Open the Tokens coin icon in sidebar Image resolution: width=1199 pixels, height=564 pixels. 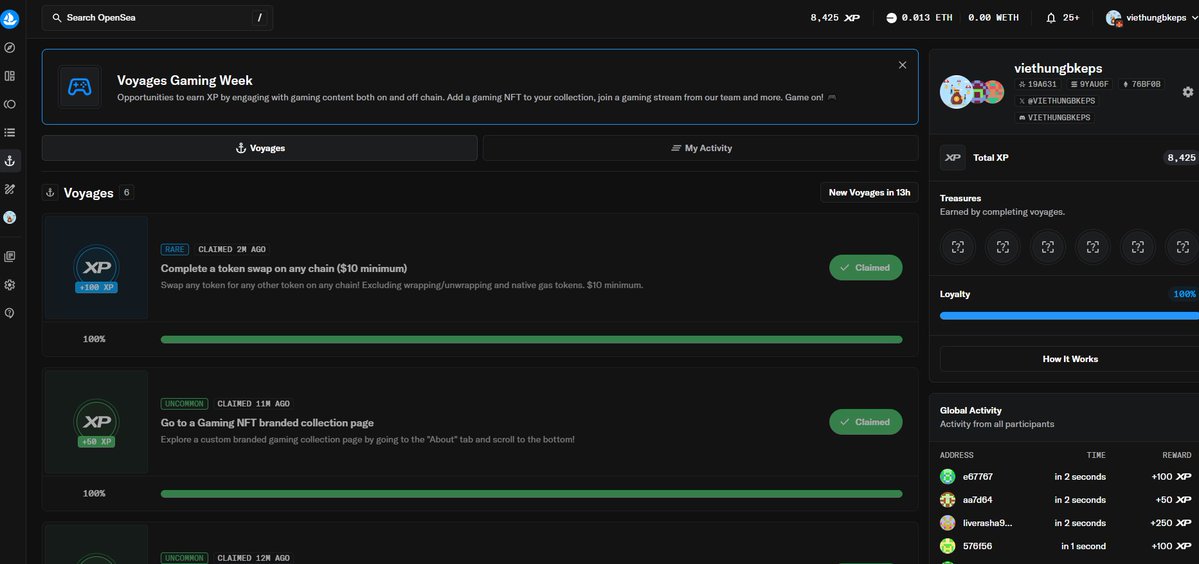point(10,104)
